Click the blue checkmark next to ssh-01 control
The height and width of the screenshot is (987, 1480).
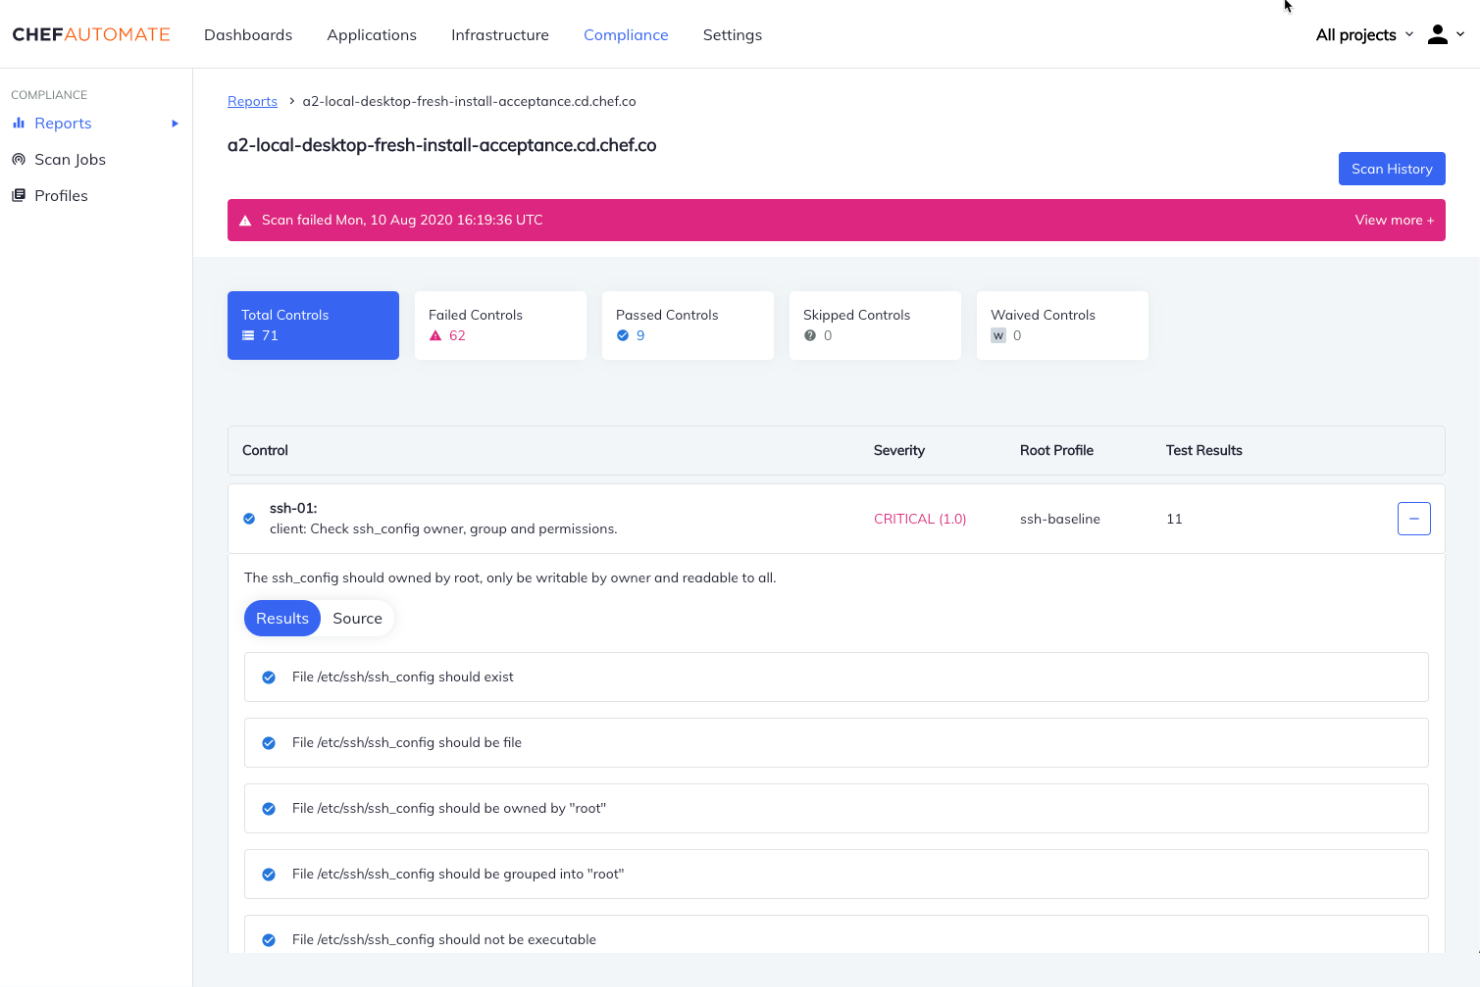click(x=249, y=518)
